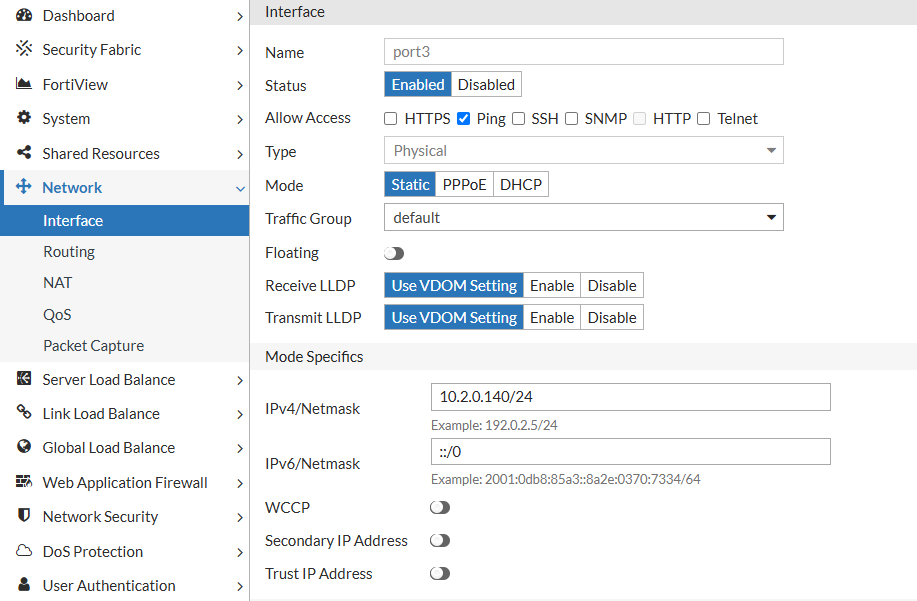Set interface status to Disabled

(x=485, y=84)
